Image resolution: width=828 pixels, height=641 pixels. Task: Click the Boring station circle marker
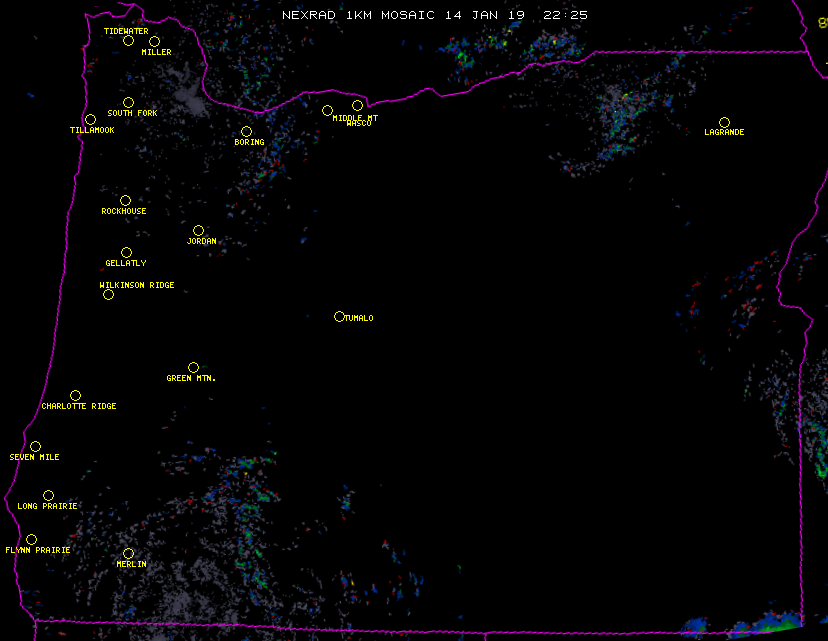pos(246,132)
